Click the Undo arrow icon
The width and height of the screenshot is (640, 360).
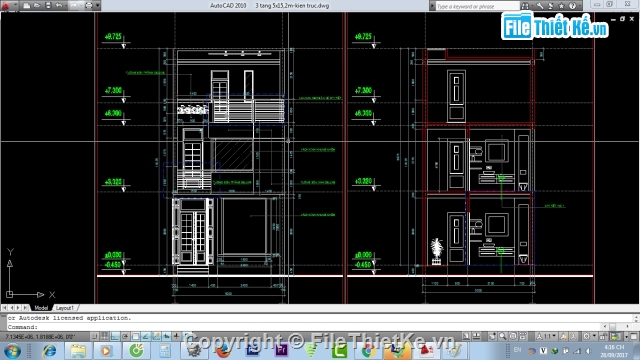click(x=59, y=6)
